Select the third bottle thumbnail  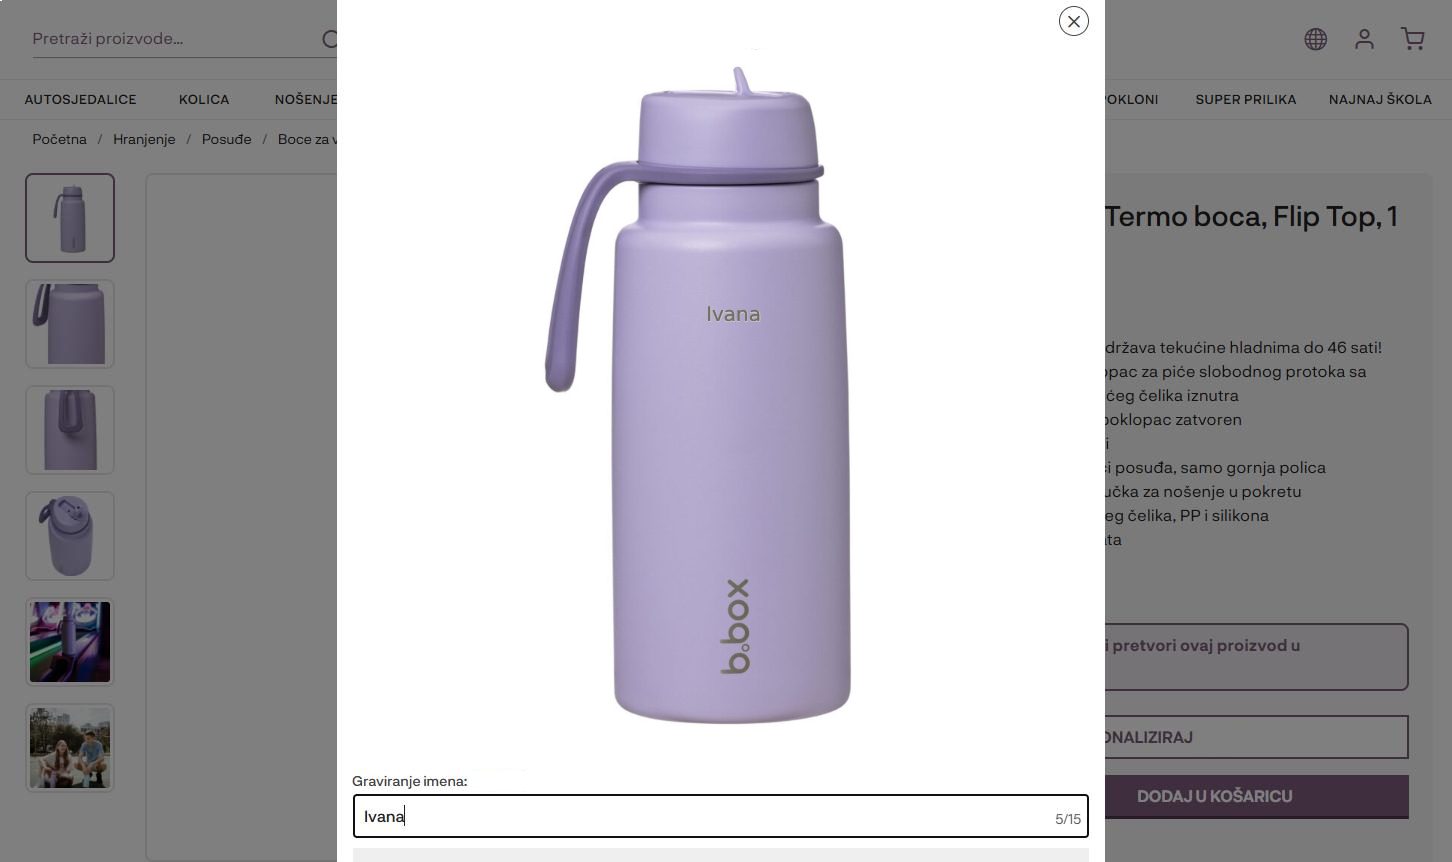tap(70, 430)
